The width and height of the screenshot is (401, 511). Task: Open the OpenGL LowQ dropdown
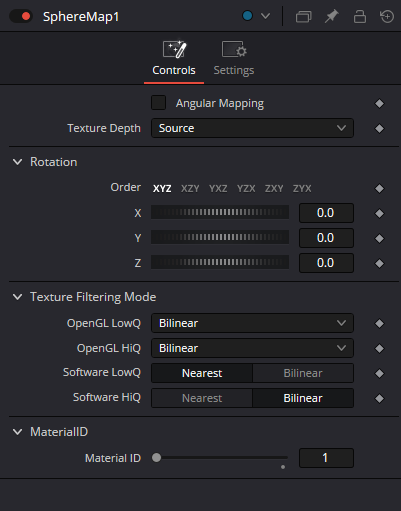[252, 323]
